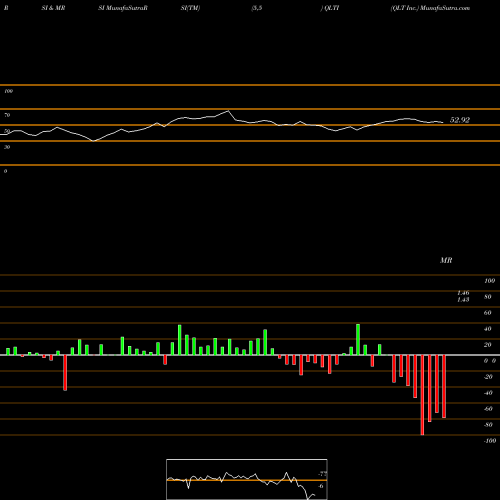Click the tallest red MR bar
Screen dimensions: 500x500
[x=422, y=395]
